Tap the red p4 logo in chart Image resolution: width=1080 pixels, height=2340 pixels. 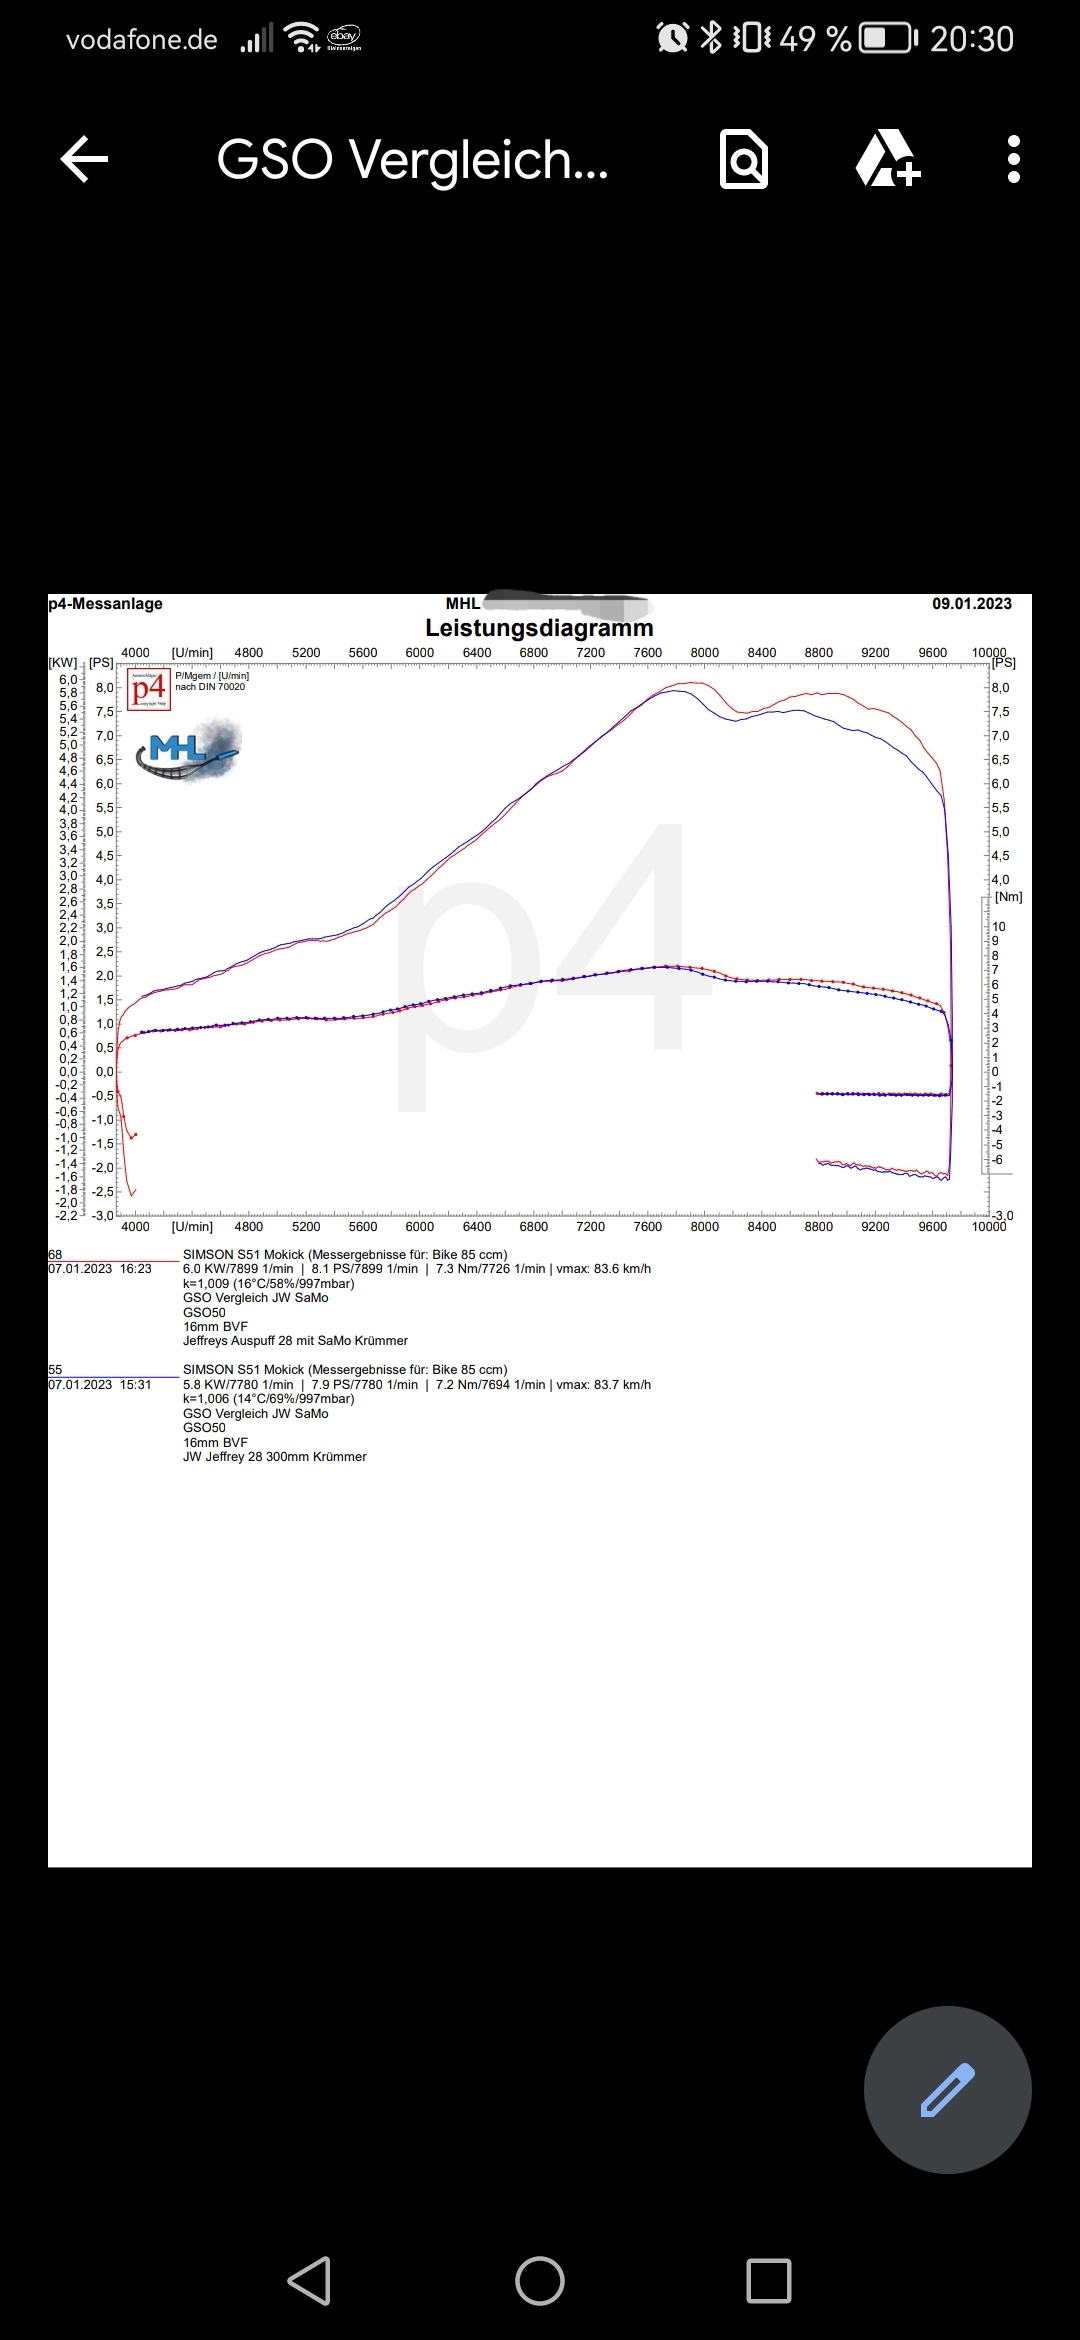[x=149, y=689]
